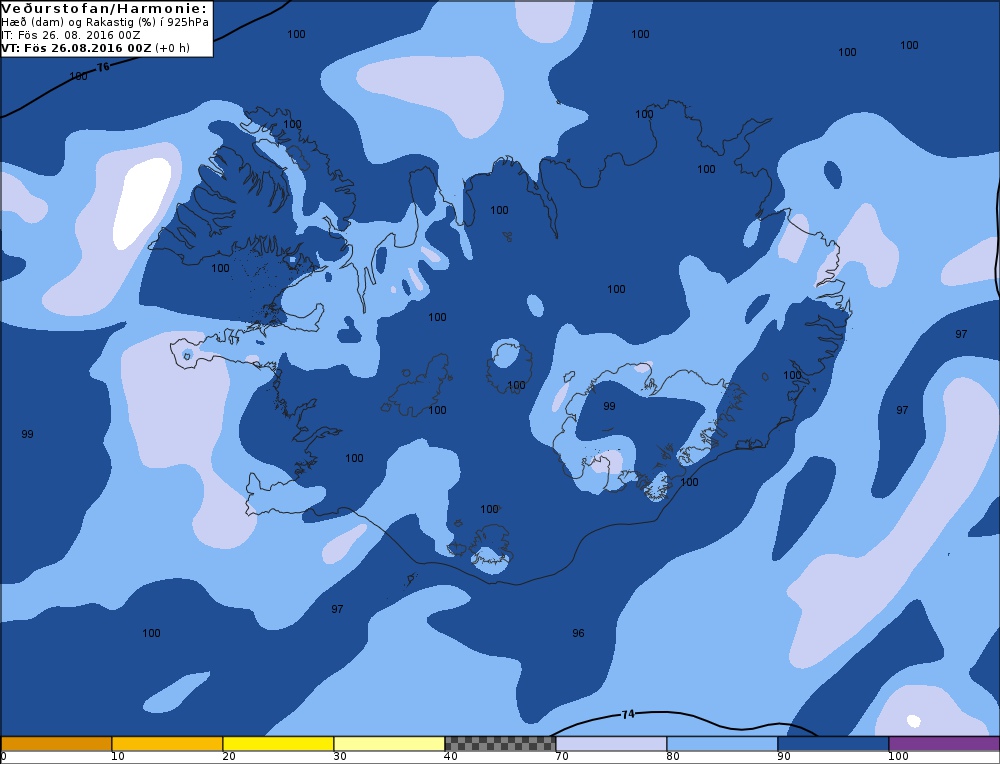The height and width of the screenshot is (764, 1000).
Task: Click the '76' height contour label
Action: coord(103,66)
